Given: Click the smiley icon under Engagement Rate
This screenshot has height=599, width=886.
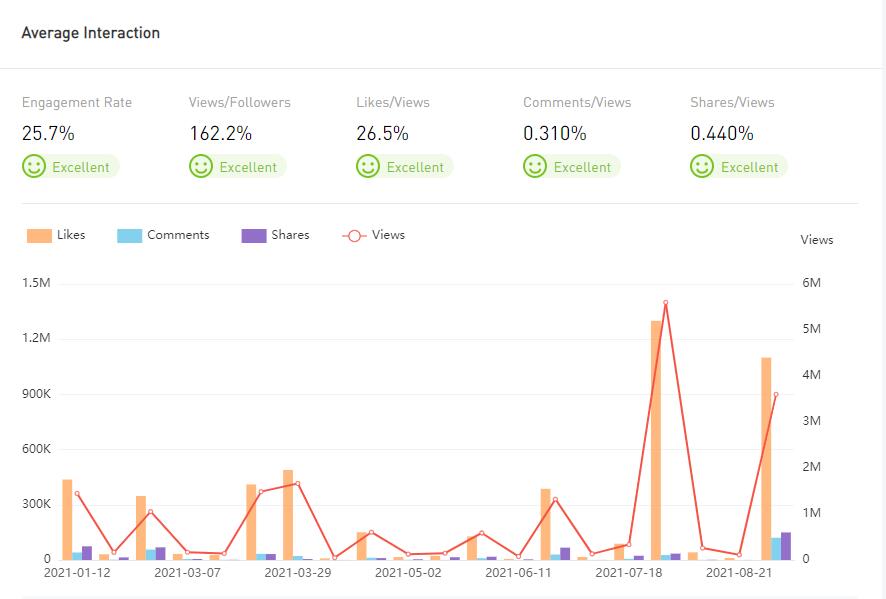Looking at the screenshot, I should click(34, 166).
